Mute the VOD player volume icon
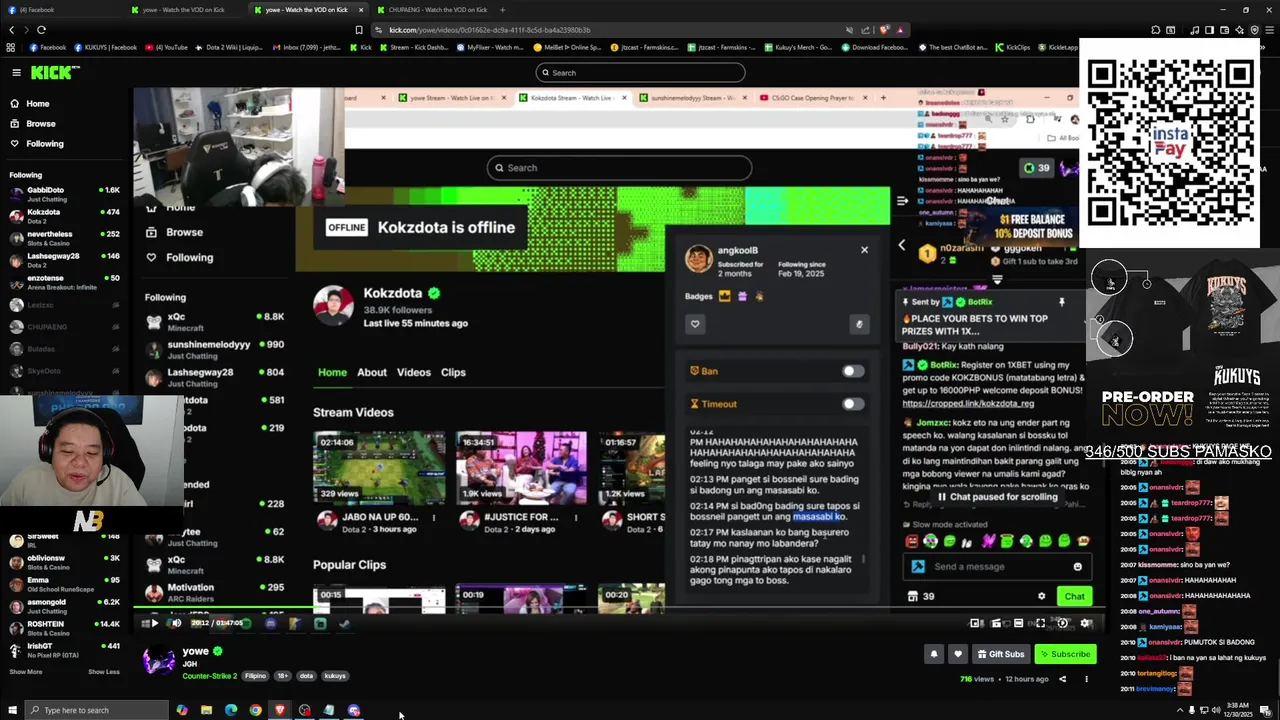Image resolution: width=1280 pixels, height=720 pixels. (x=176, y=623)
